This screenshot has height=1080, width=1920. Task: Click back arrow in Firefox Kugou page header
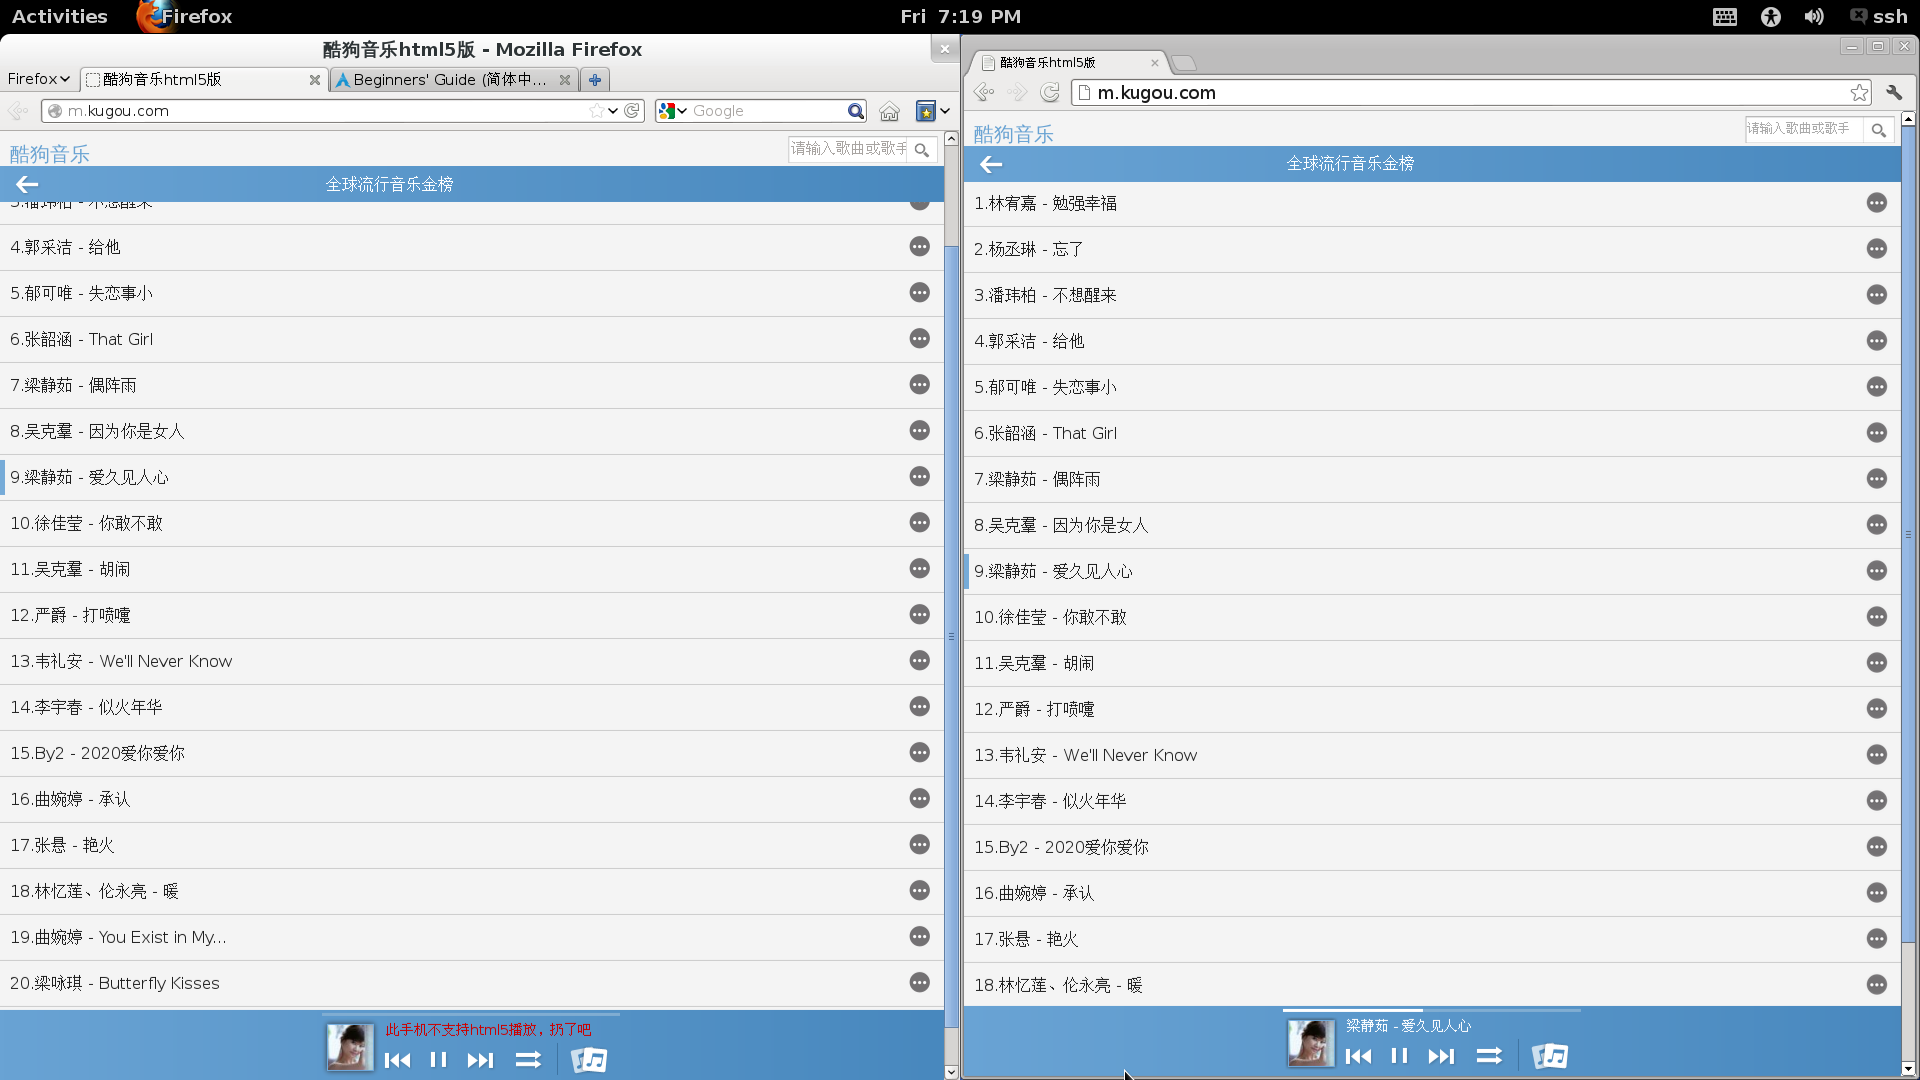(27, 184)
